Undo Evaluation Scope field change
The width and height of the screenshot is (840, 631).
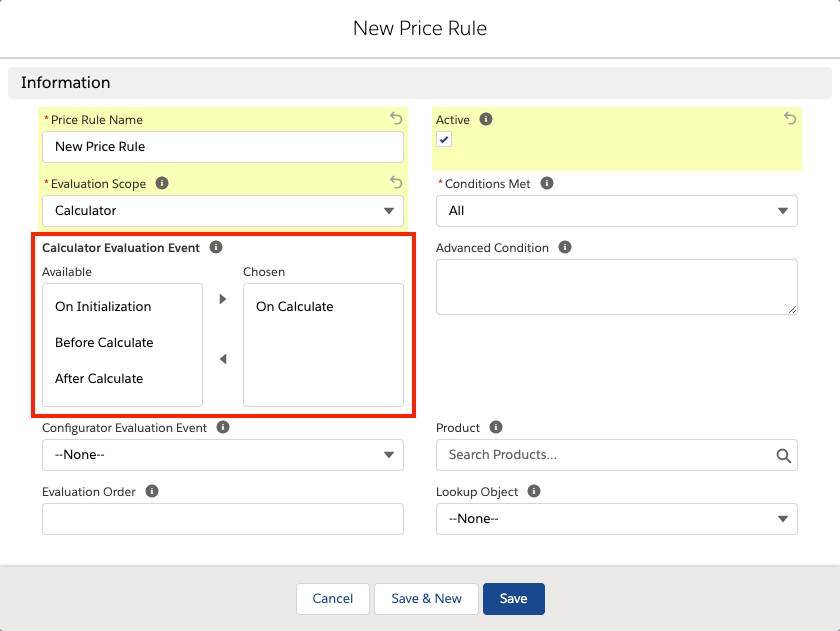tap(396, 183)
